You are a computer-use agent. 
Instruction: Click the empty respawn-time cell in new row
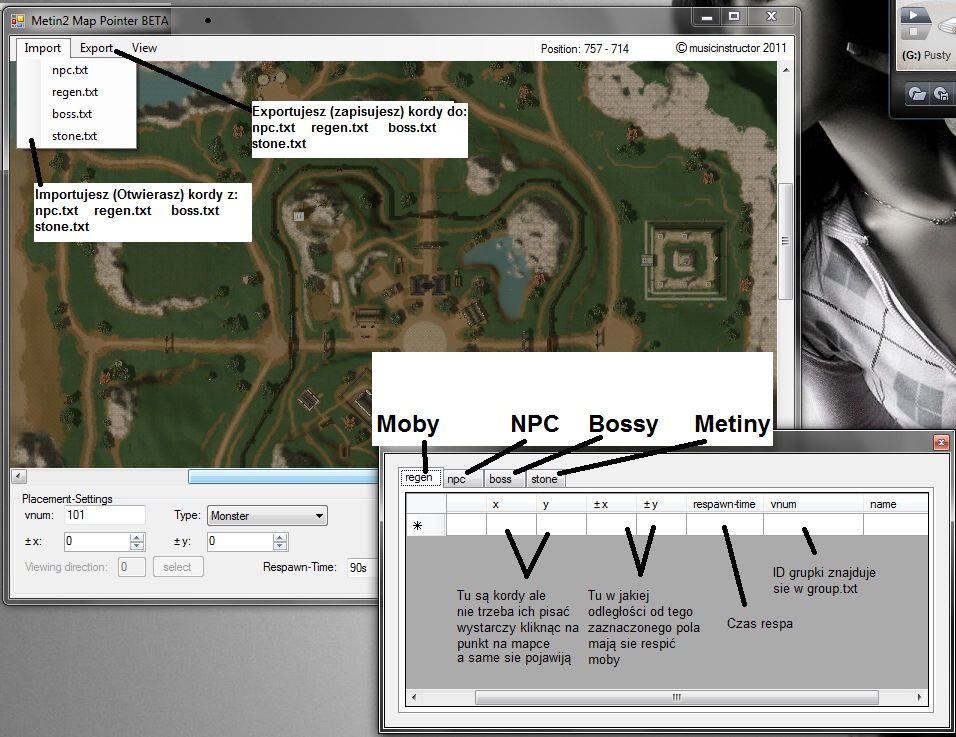tap(724, 525)
